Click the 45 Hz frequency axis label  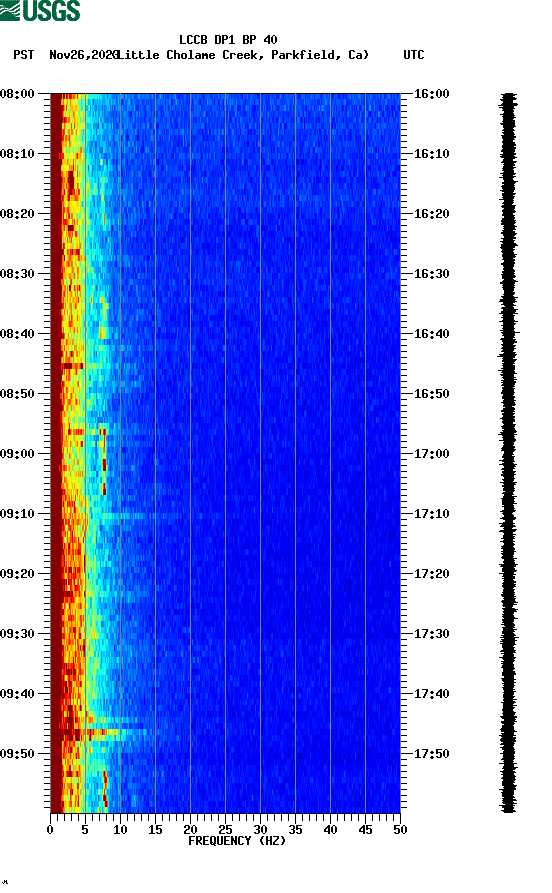point(365,830)
